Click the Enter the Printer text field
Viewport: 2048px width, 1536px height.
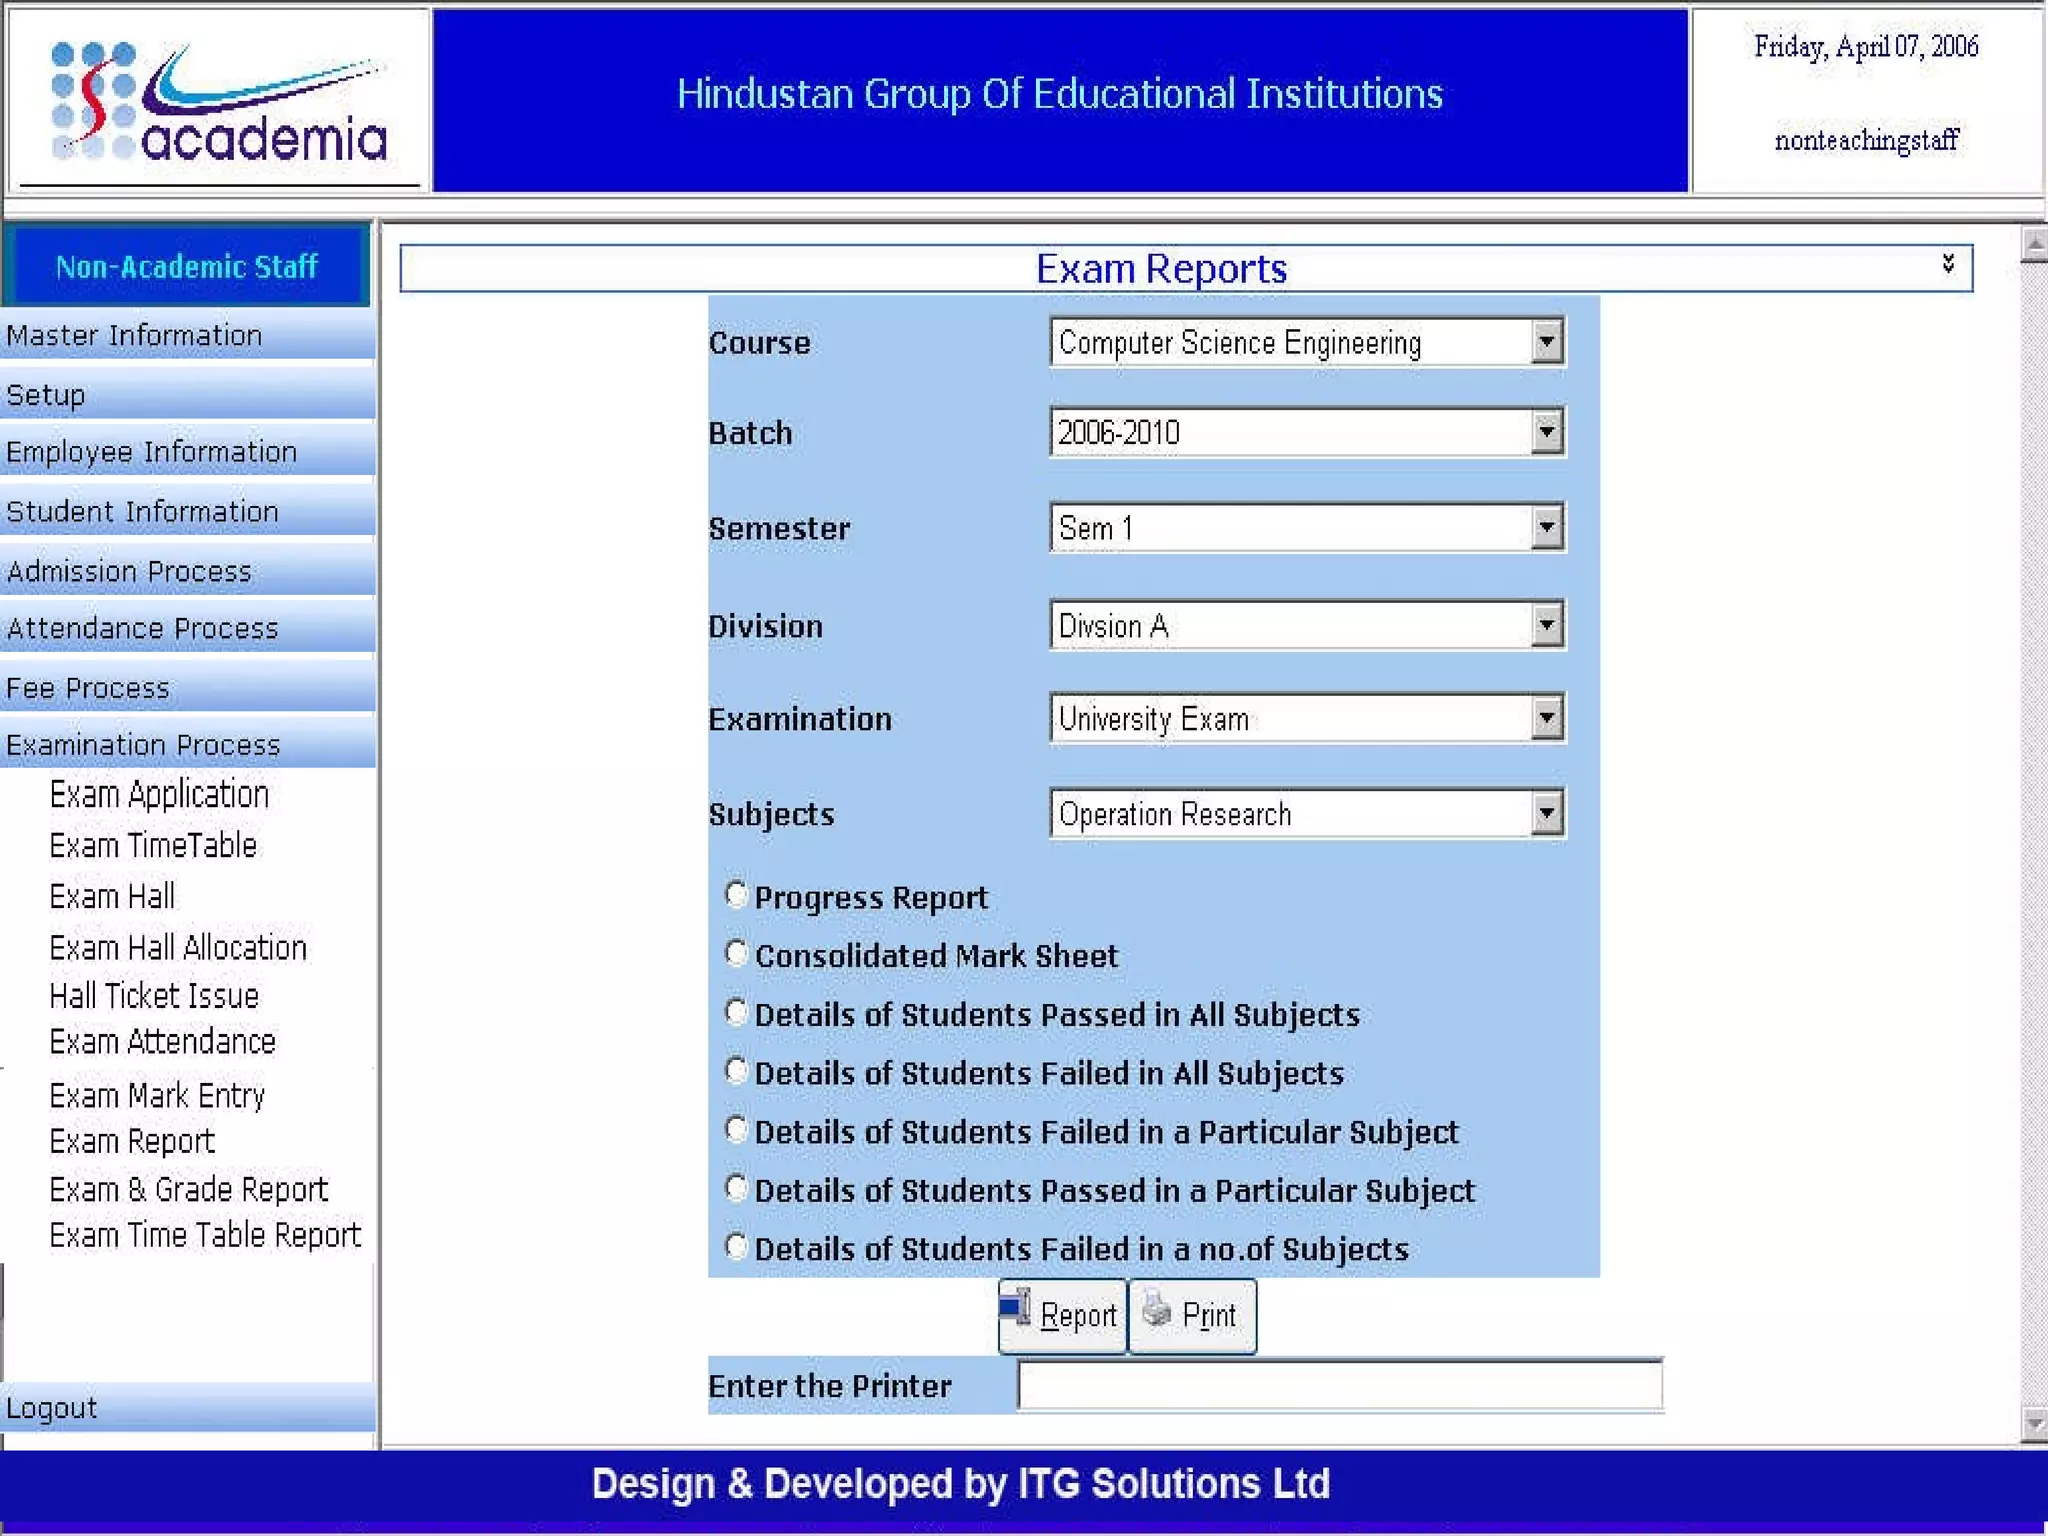pos(1339,1385)
